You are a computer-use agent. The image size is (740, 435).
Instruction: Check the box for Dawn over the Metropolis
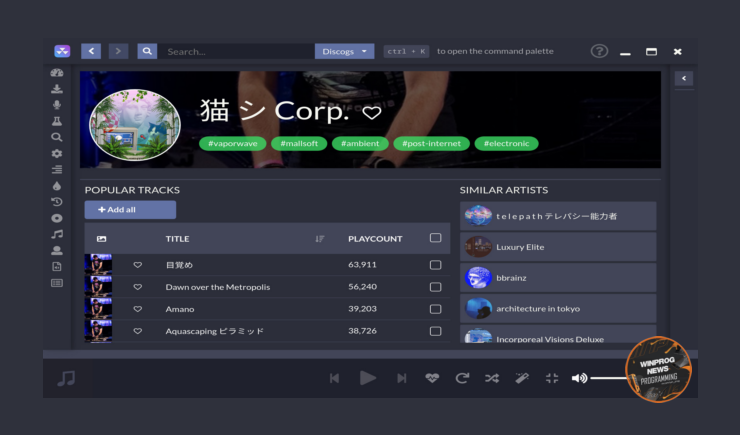435,287
